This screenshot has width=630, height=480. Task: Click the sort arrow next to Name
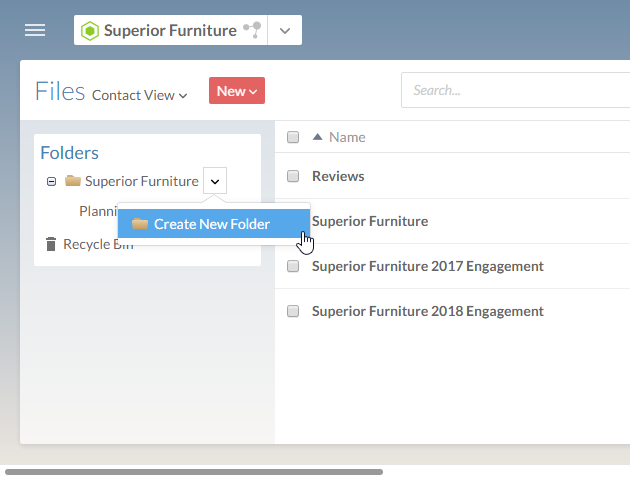(x=318, y=137)
